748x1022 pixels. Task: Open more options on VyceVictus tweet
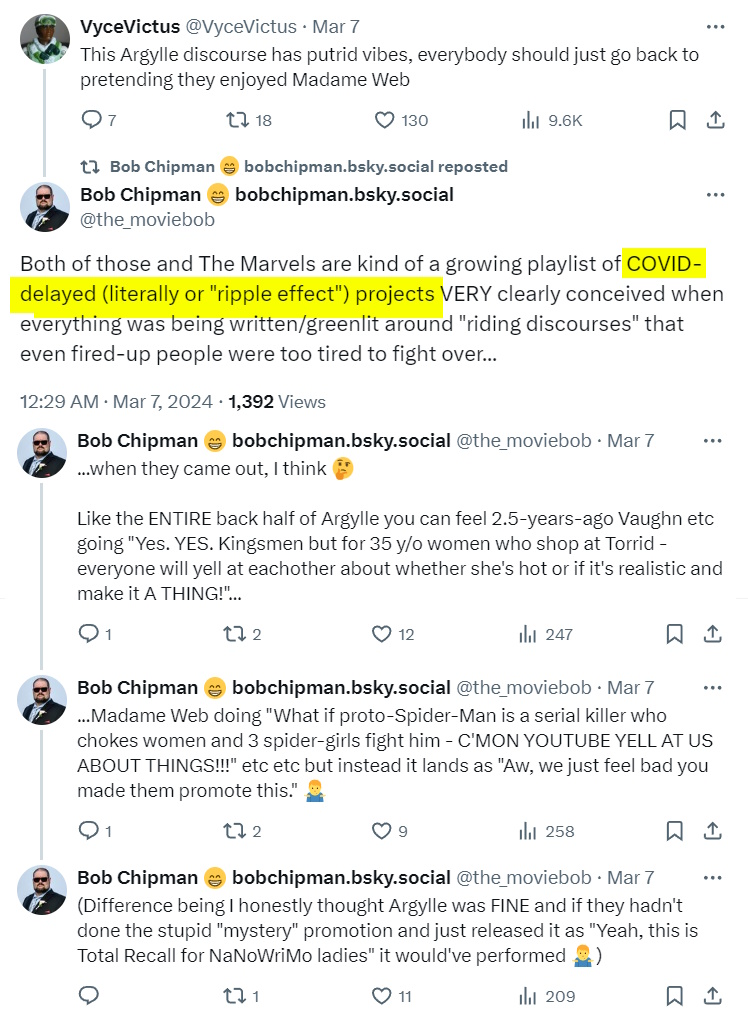click(715, 26)
